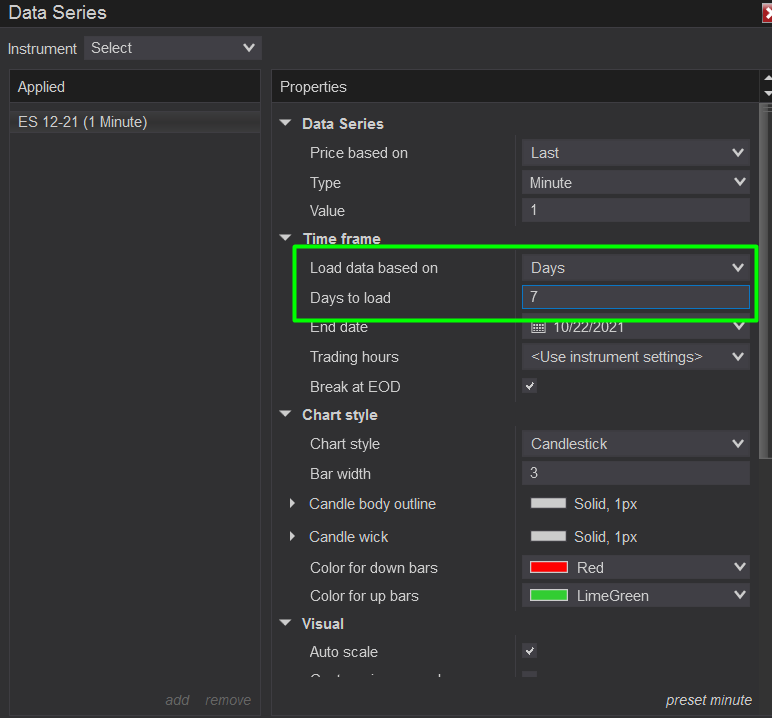Disable the Auto scale checkbox
The image size is (772, 718).
[x=530, y=651]
